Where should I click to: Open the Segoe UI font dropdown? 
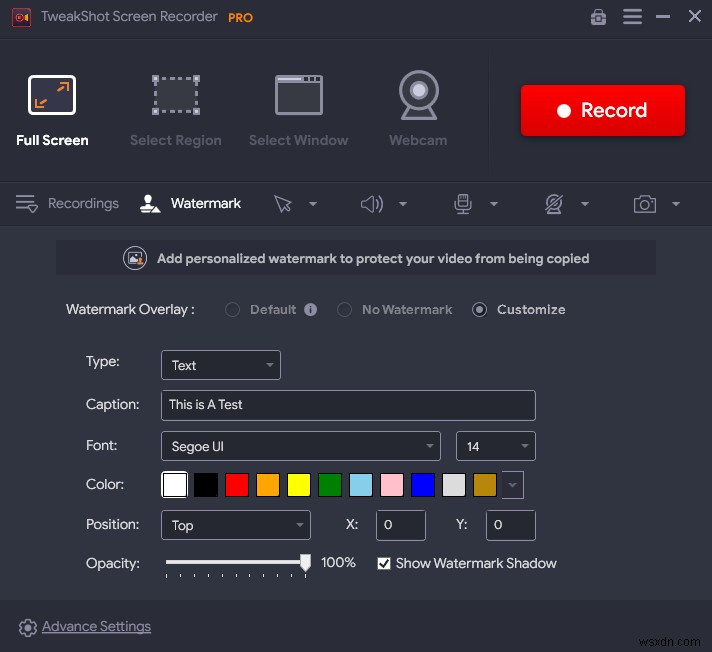[301, 446]
